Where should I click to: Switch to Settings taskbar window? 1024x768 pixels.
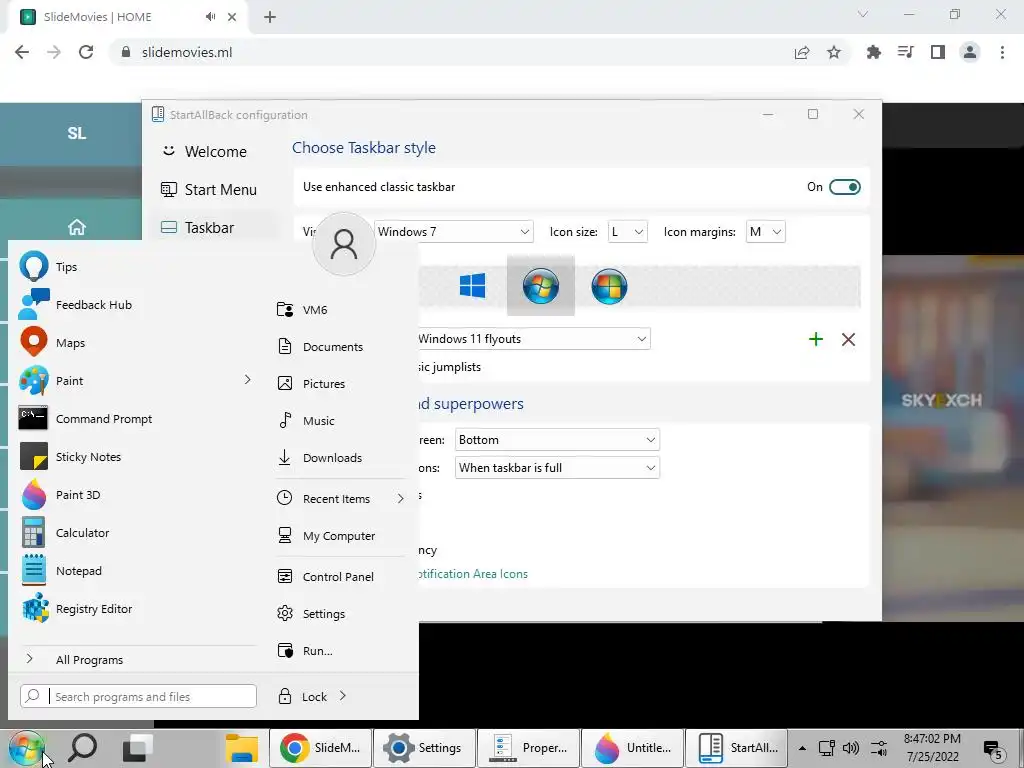pyautogui.click(x=423, y=748)
